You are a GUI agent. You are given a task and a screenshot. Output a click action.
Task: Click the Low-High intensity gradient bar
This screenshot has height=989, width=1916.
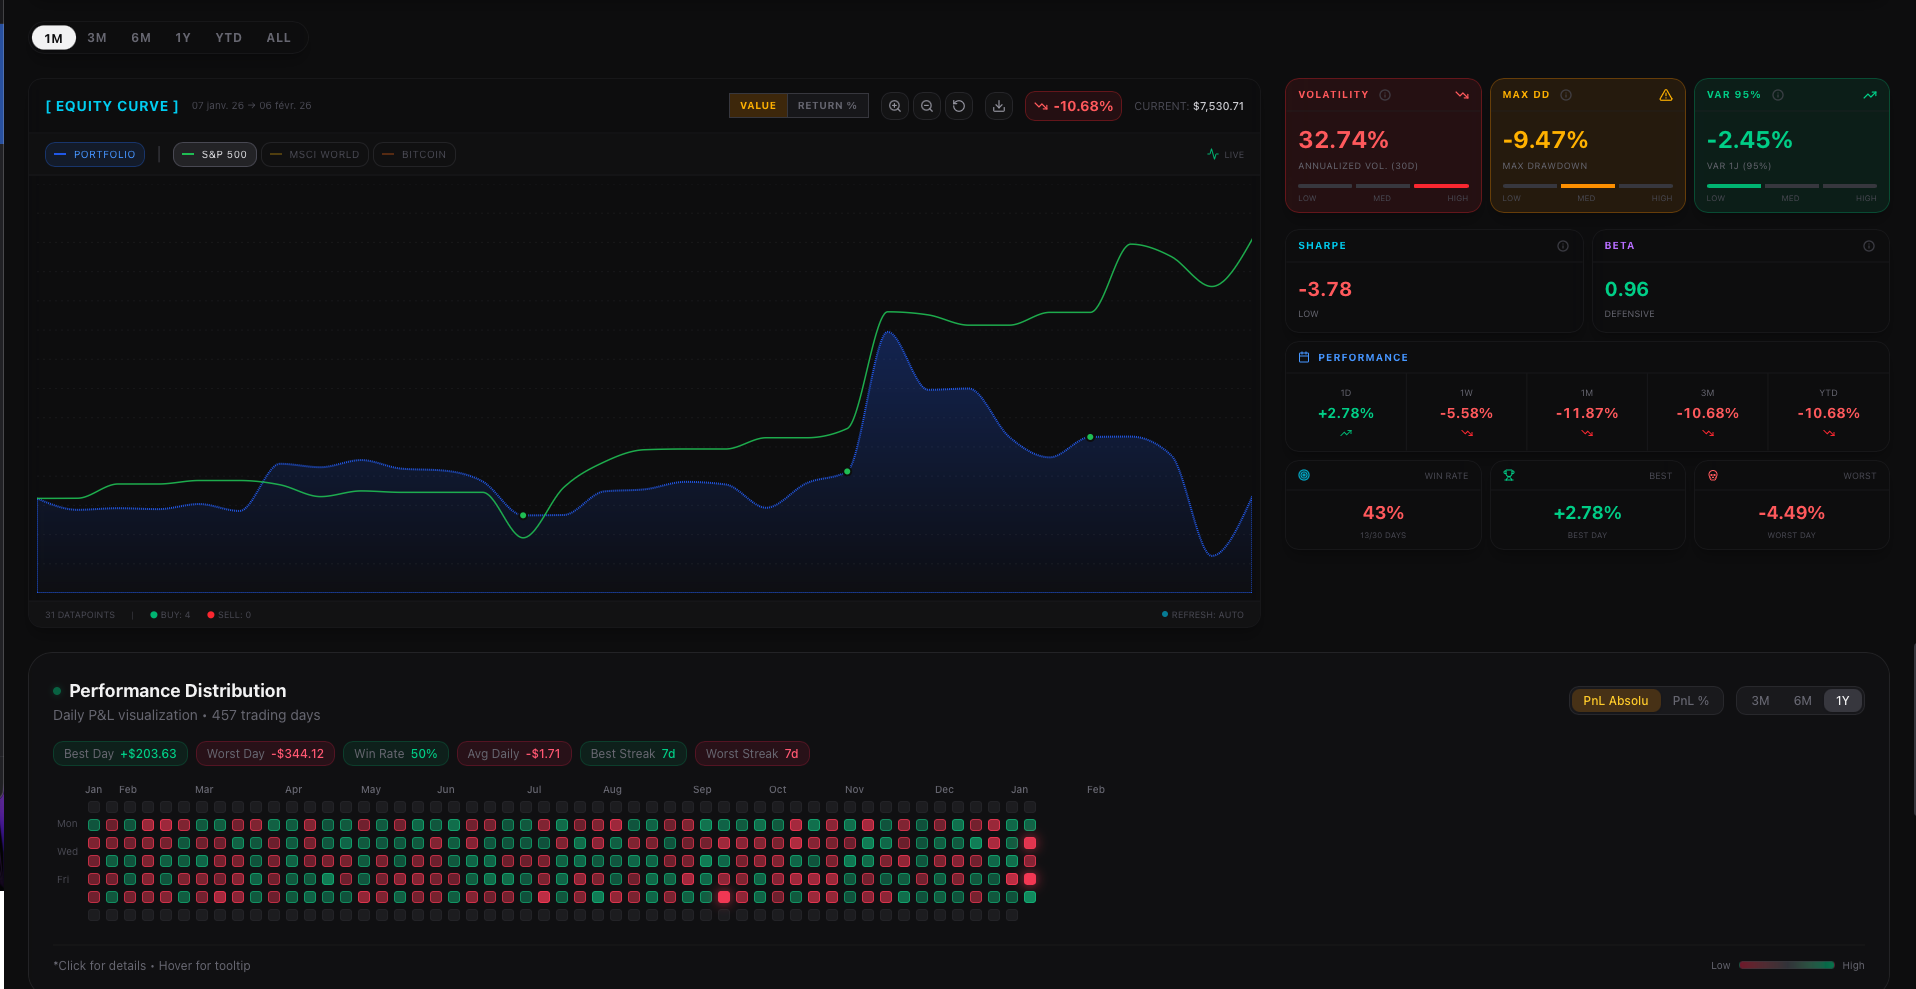(1787, 965)
